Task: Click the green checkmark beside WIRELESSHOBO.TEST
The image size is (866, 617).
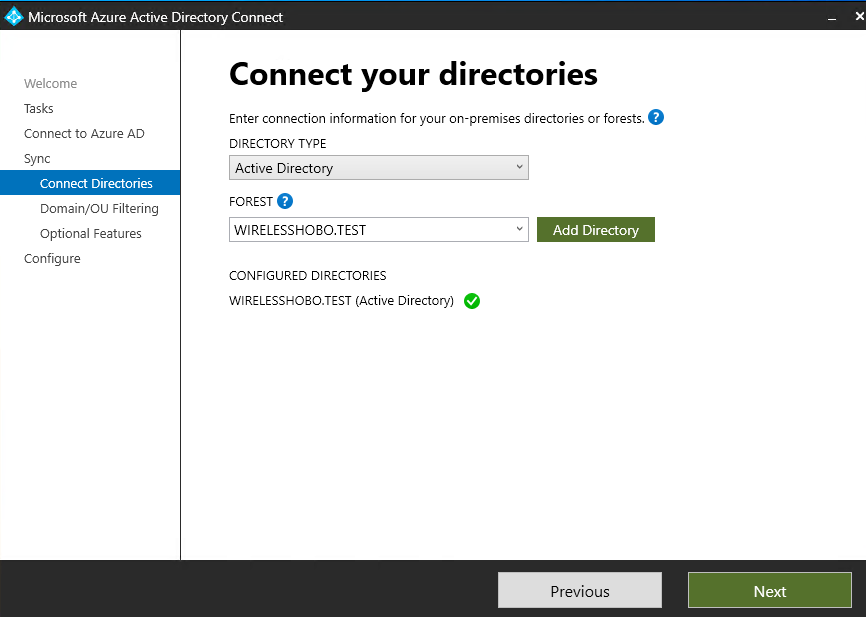Action: 472,301
